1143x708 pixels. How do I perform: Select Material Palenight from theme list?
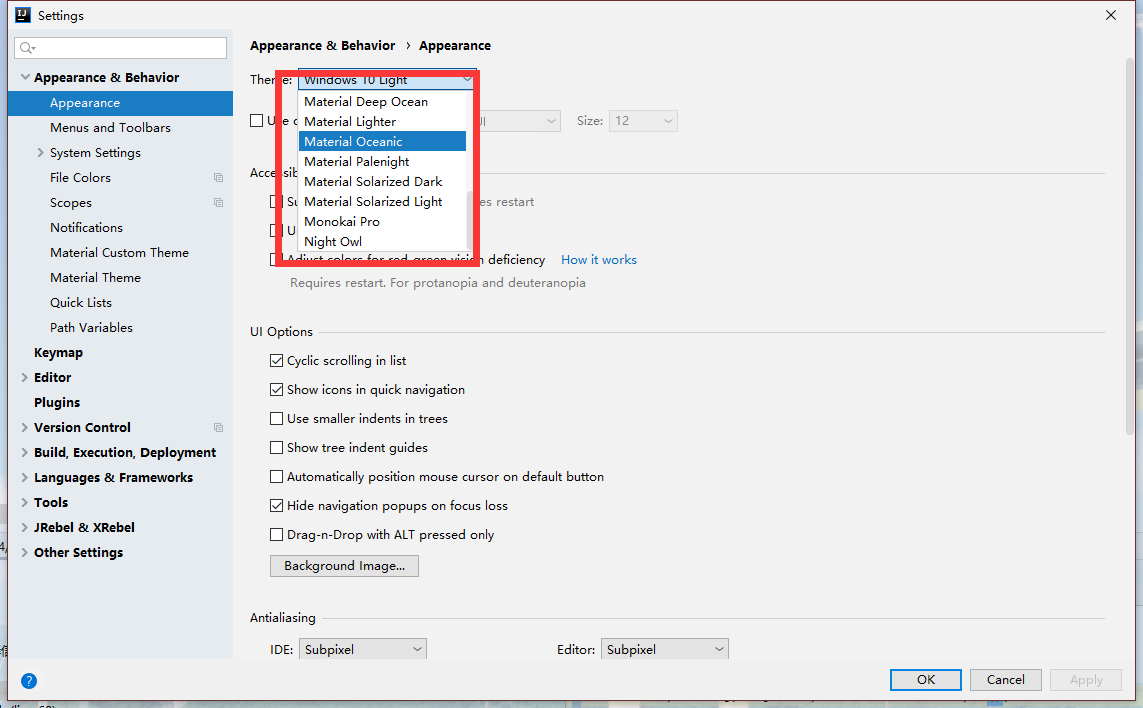[x=357, y=162]
